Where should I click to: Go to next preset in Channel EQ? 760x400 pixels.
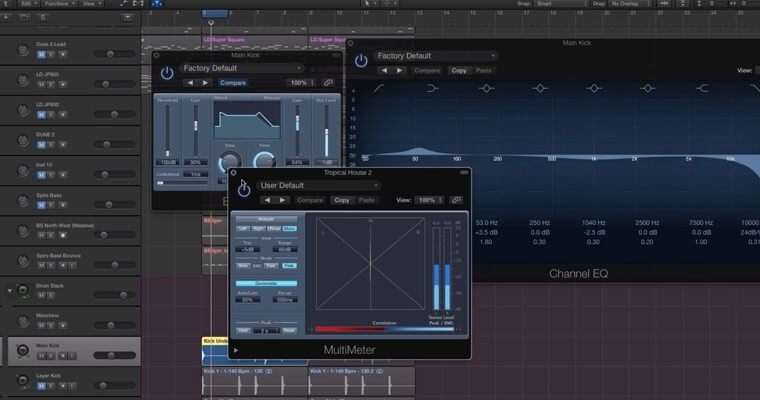point(399,70)
